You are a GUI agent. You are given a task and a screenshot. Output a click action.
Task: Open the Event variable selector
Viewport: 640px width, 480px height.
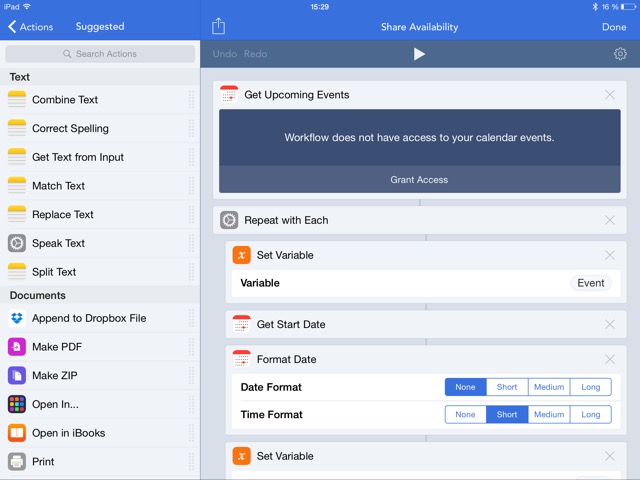(x=590, y=283)
